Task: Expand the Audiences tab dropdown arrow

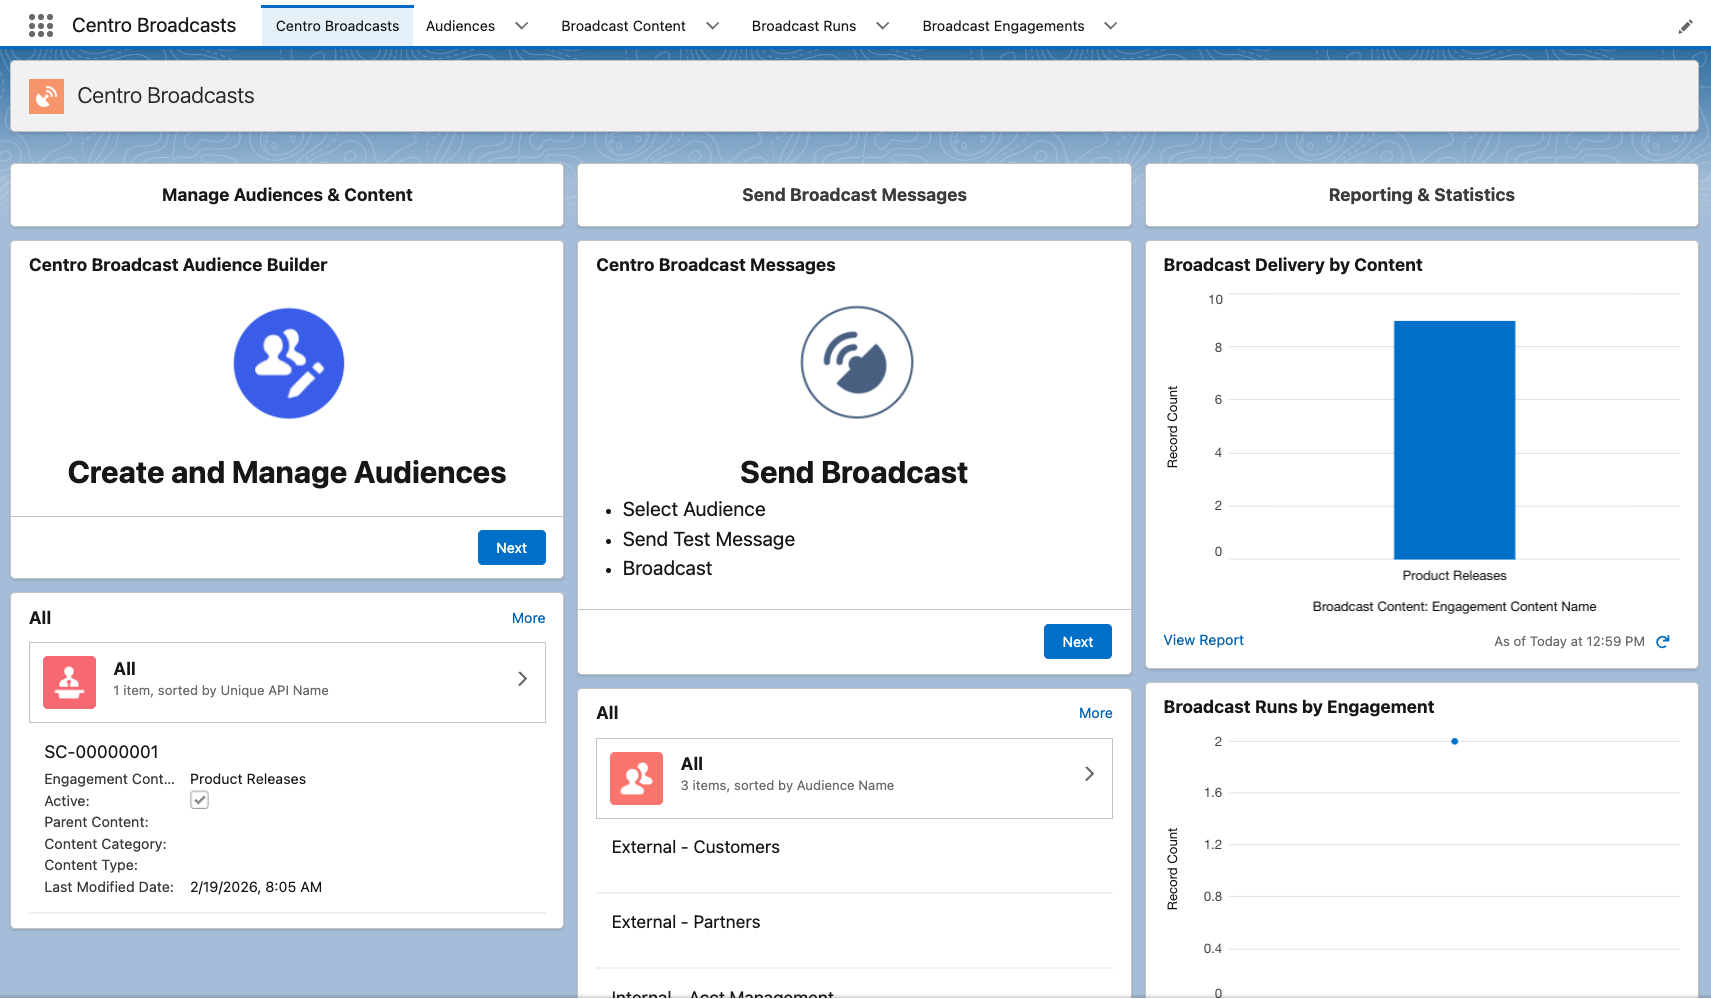Action: pyautogui.click(x=521, y=26)
